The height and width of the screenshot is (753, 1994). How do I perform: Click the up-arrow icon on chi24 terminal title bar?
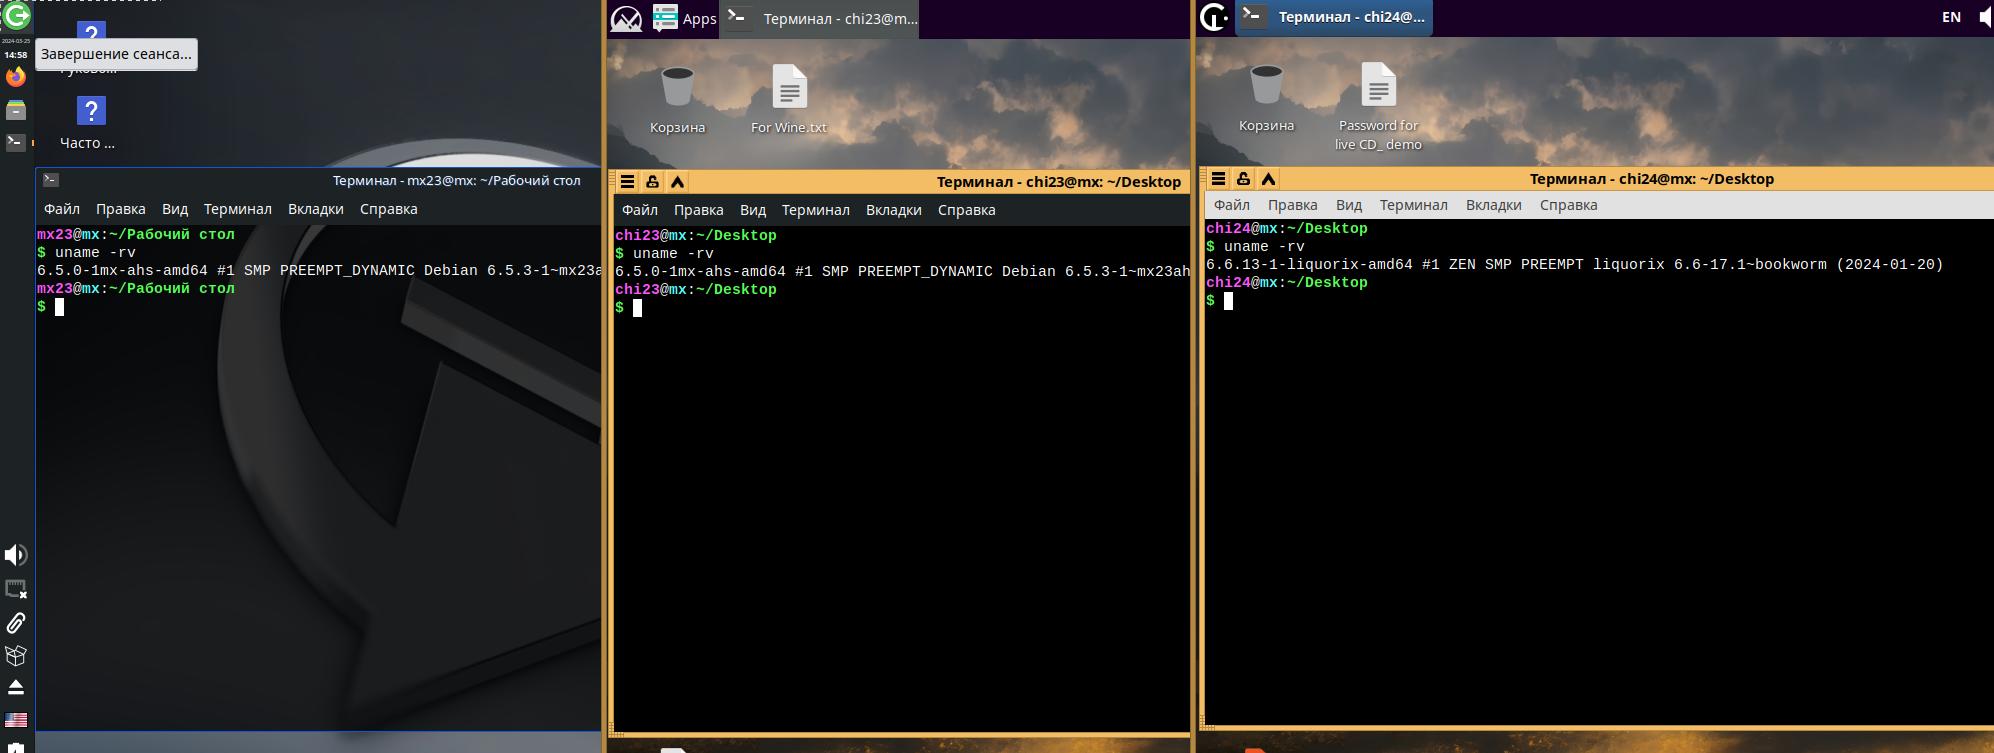click(x=1268, y=179)
